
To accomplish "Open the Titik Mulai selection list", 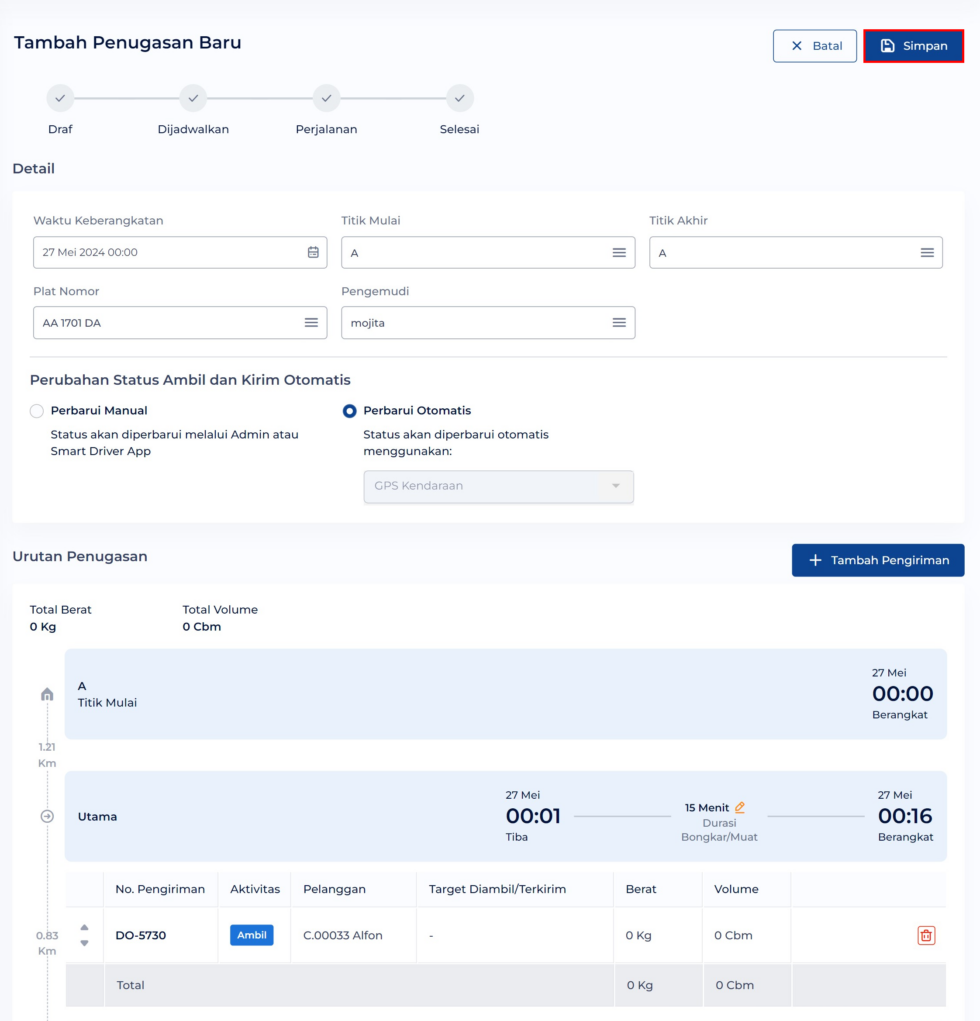I will pyautogui.click(x=619, y=253).
